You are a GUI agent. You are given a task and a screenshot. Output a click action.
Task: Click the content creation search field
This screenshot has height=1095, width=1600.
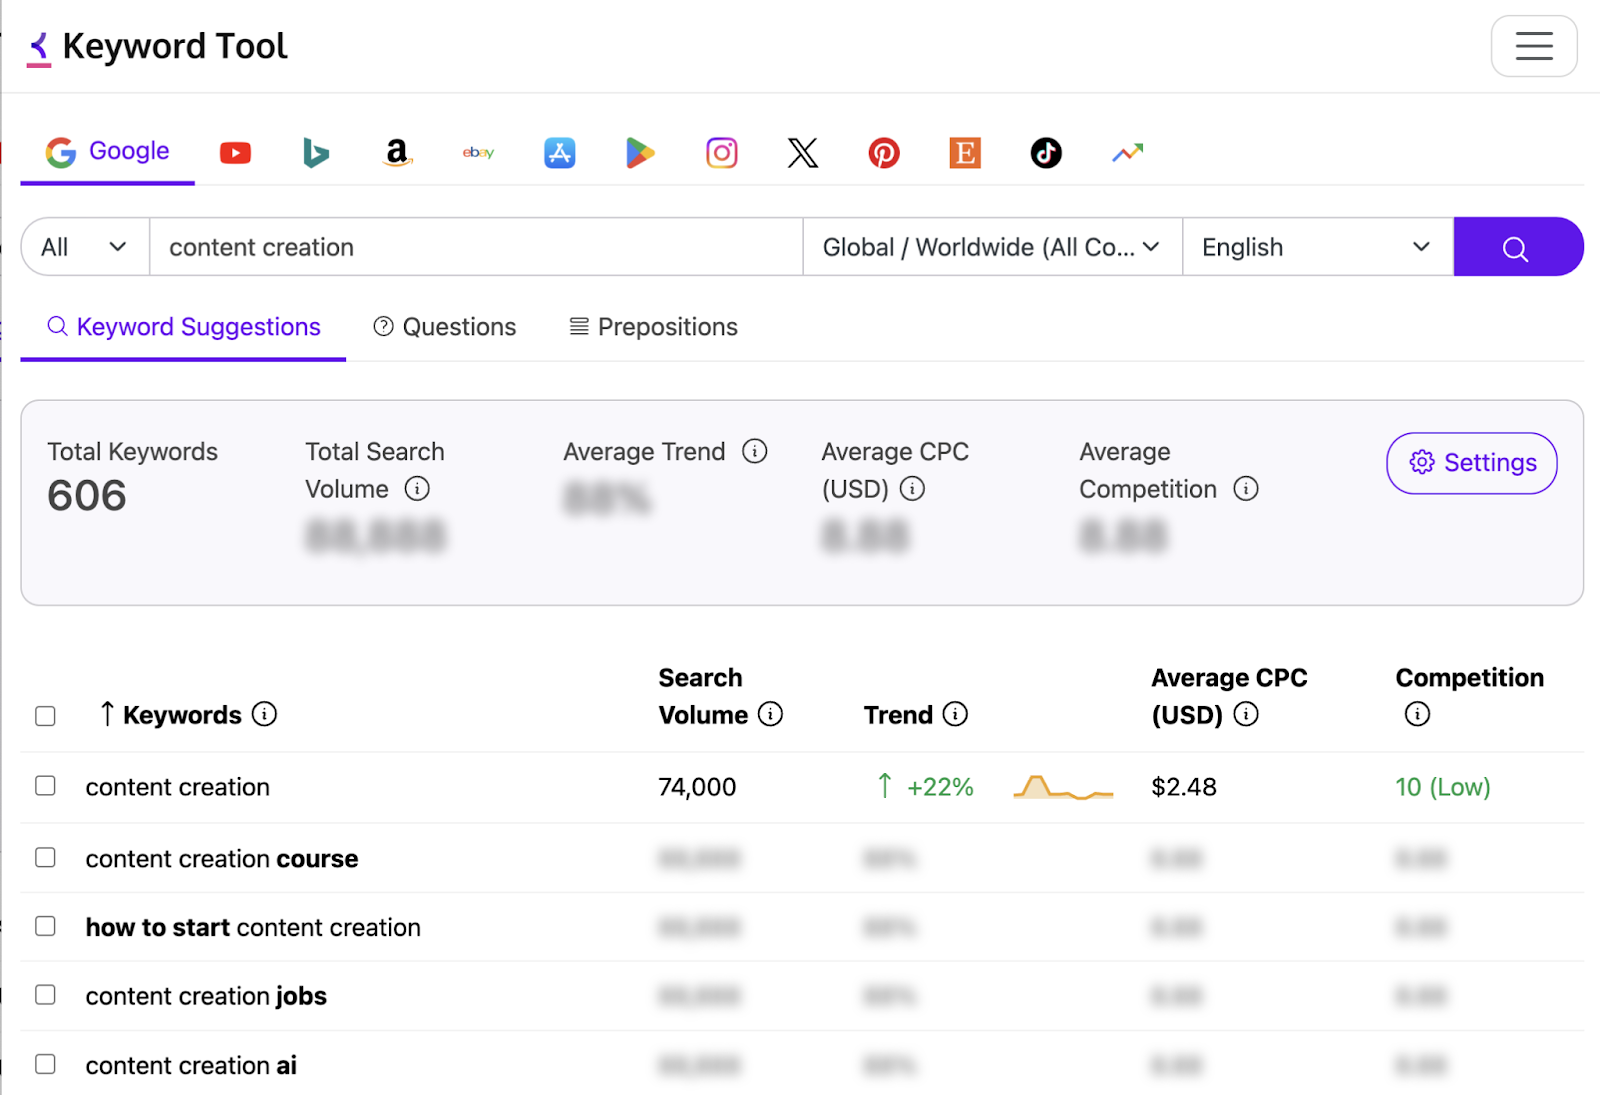pos(476,247)
